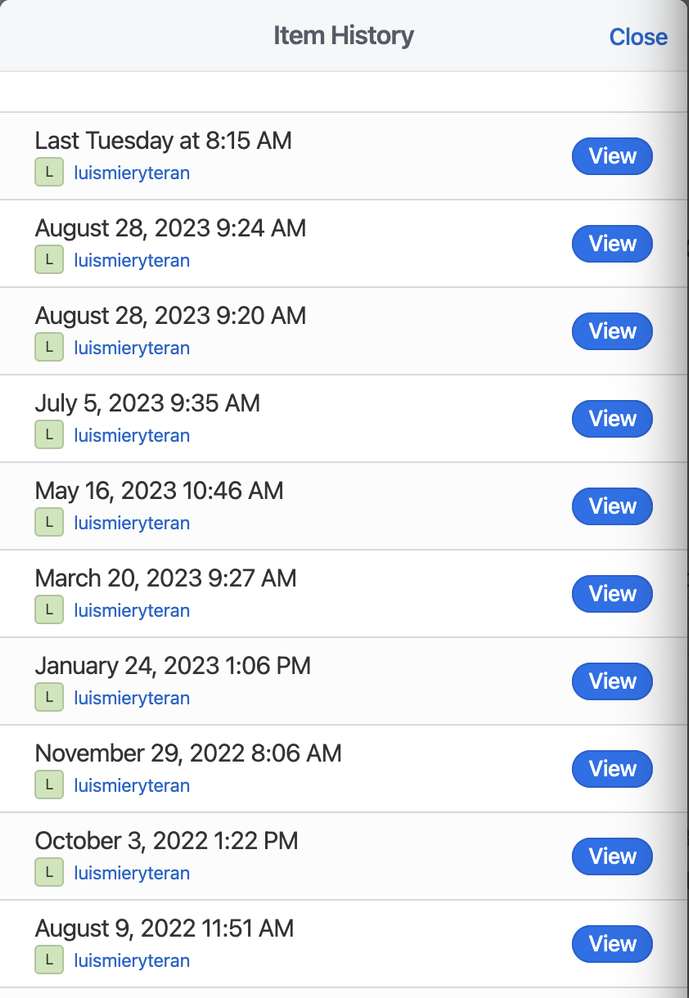View the Last Tuesday 8:15 AM version
The height and width of the screenshot is (998, 689).
pos(612,156)
